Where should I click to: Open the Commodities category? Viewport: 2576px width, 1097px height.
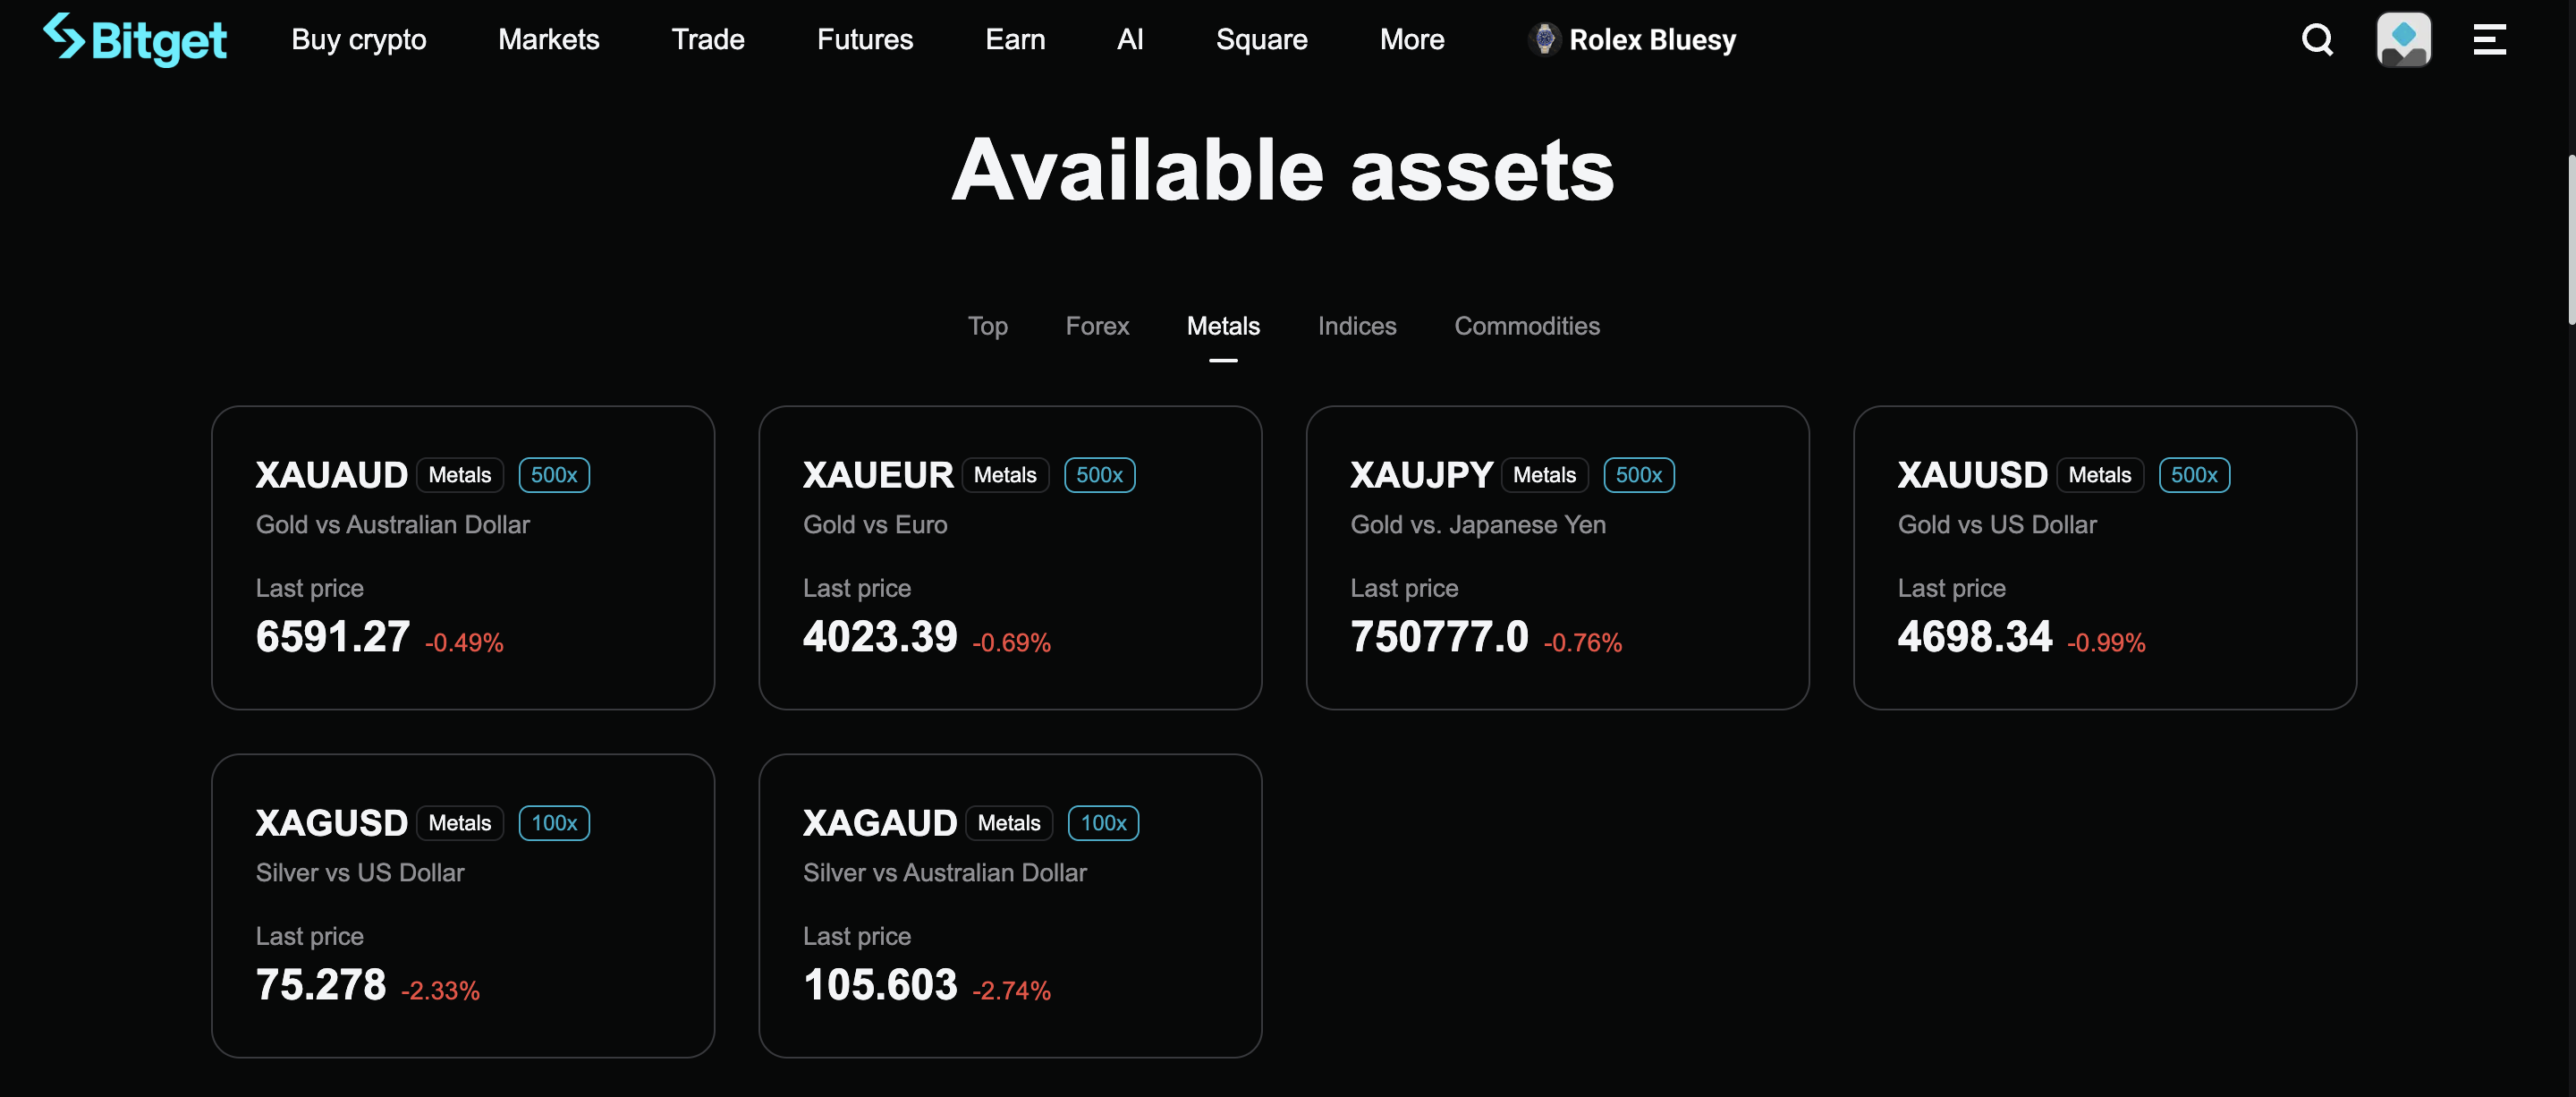[x=1526, y=326]
